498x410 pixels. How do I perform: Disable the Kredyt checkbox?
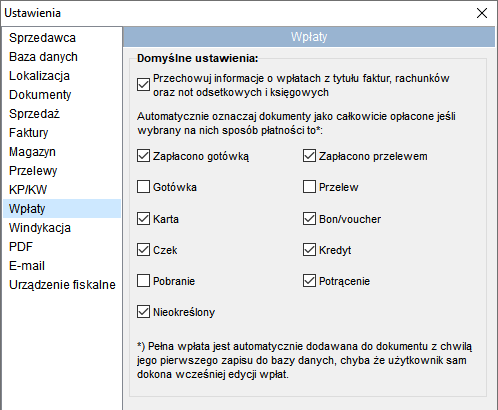309,250
